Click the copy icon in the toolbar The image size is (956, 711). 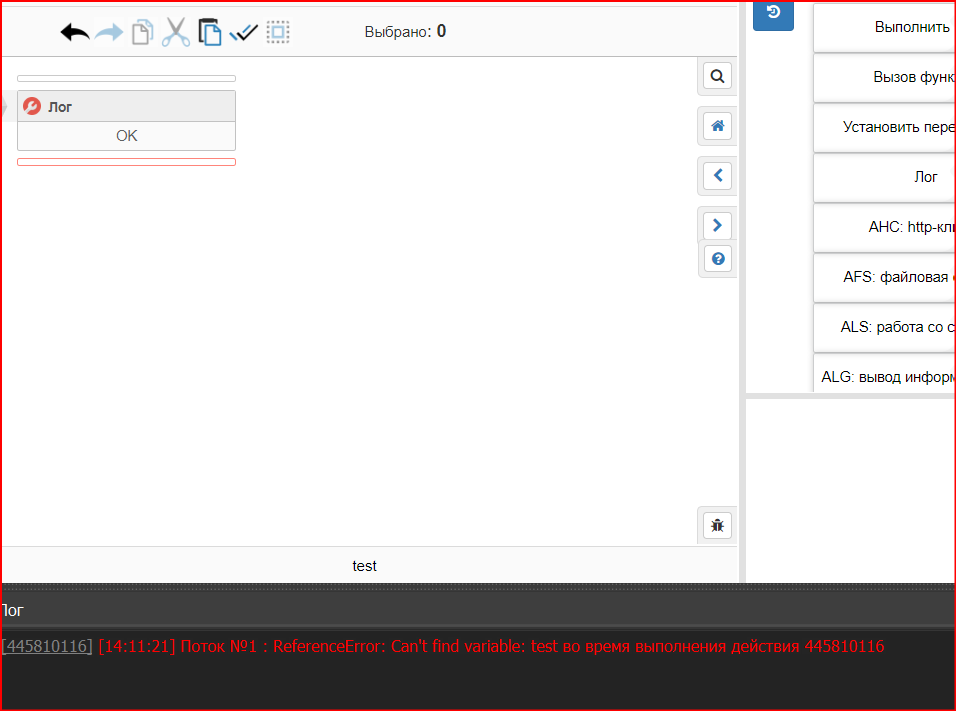[143, 32]
